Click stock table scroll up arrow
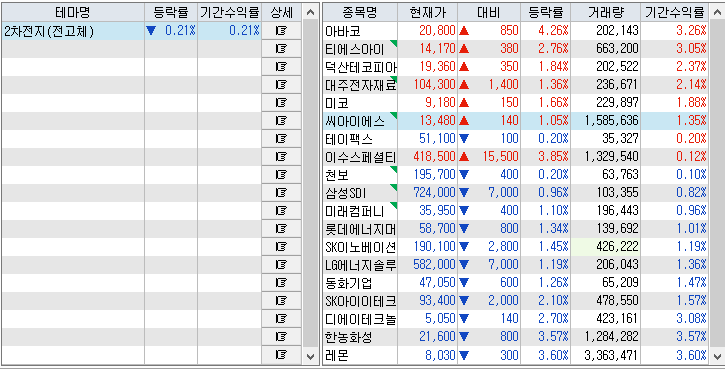The height and width of the screenshot is (369, 725). [x=717, y=12]
